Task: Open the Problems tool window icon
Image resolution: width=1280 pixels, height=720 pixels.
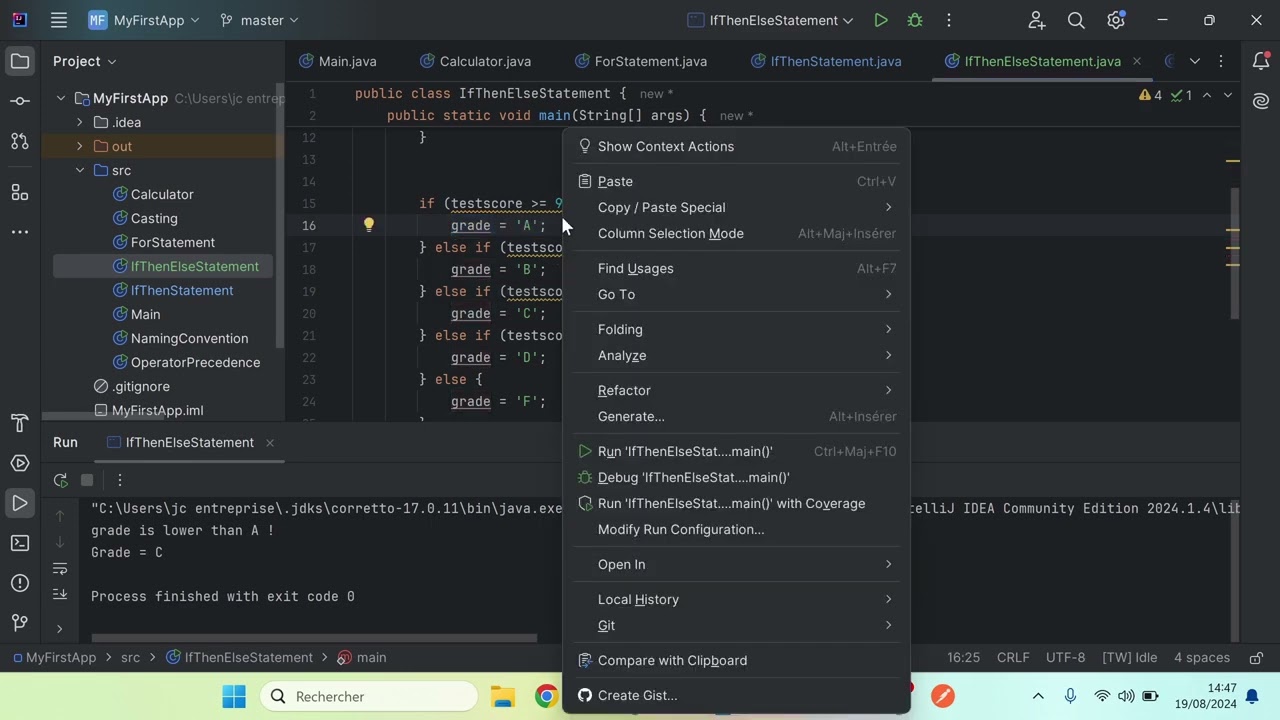Action: point(19,583)
